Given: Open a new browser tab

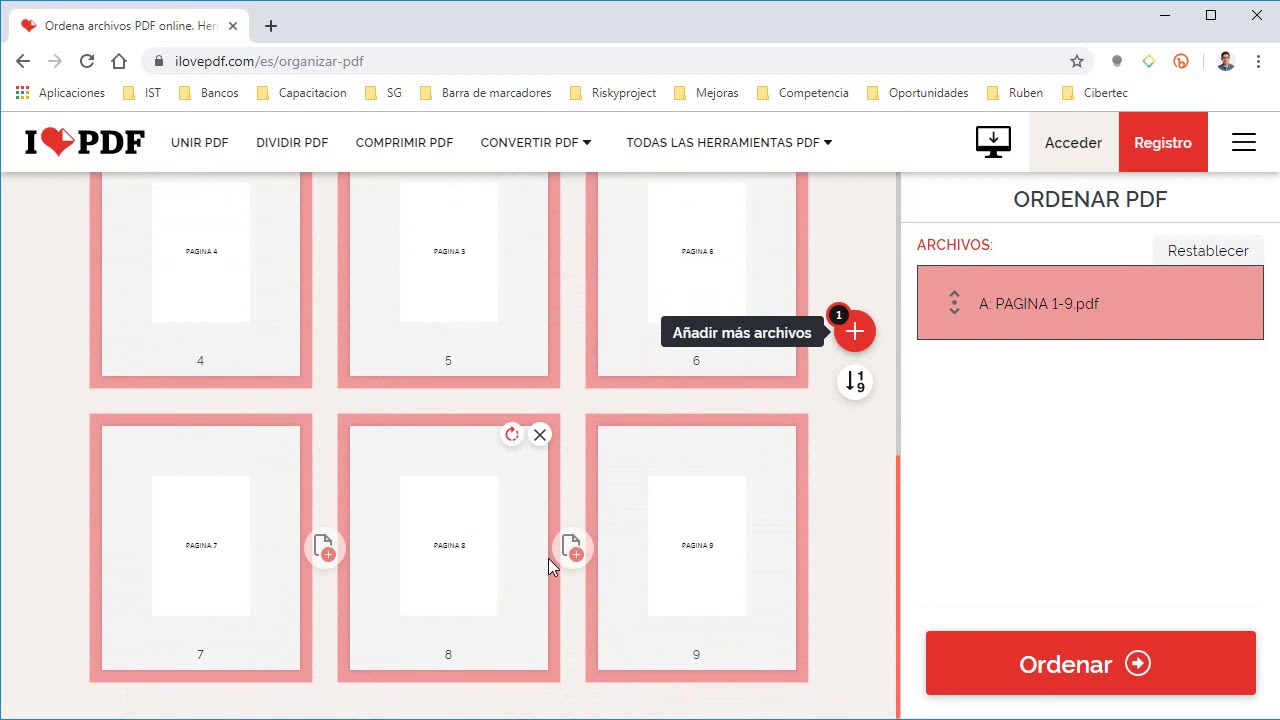Looking at the screenshot, I should coord(271,26).
